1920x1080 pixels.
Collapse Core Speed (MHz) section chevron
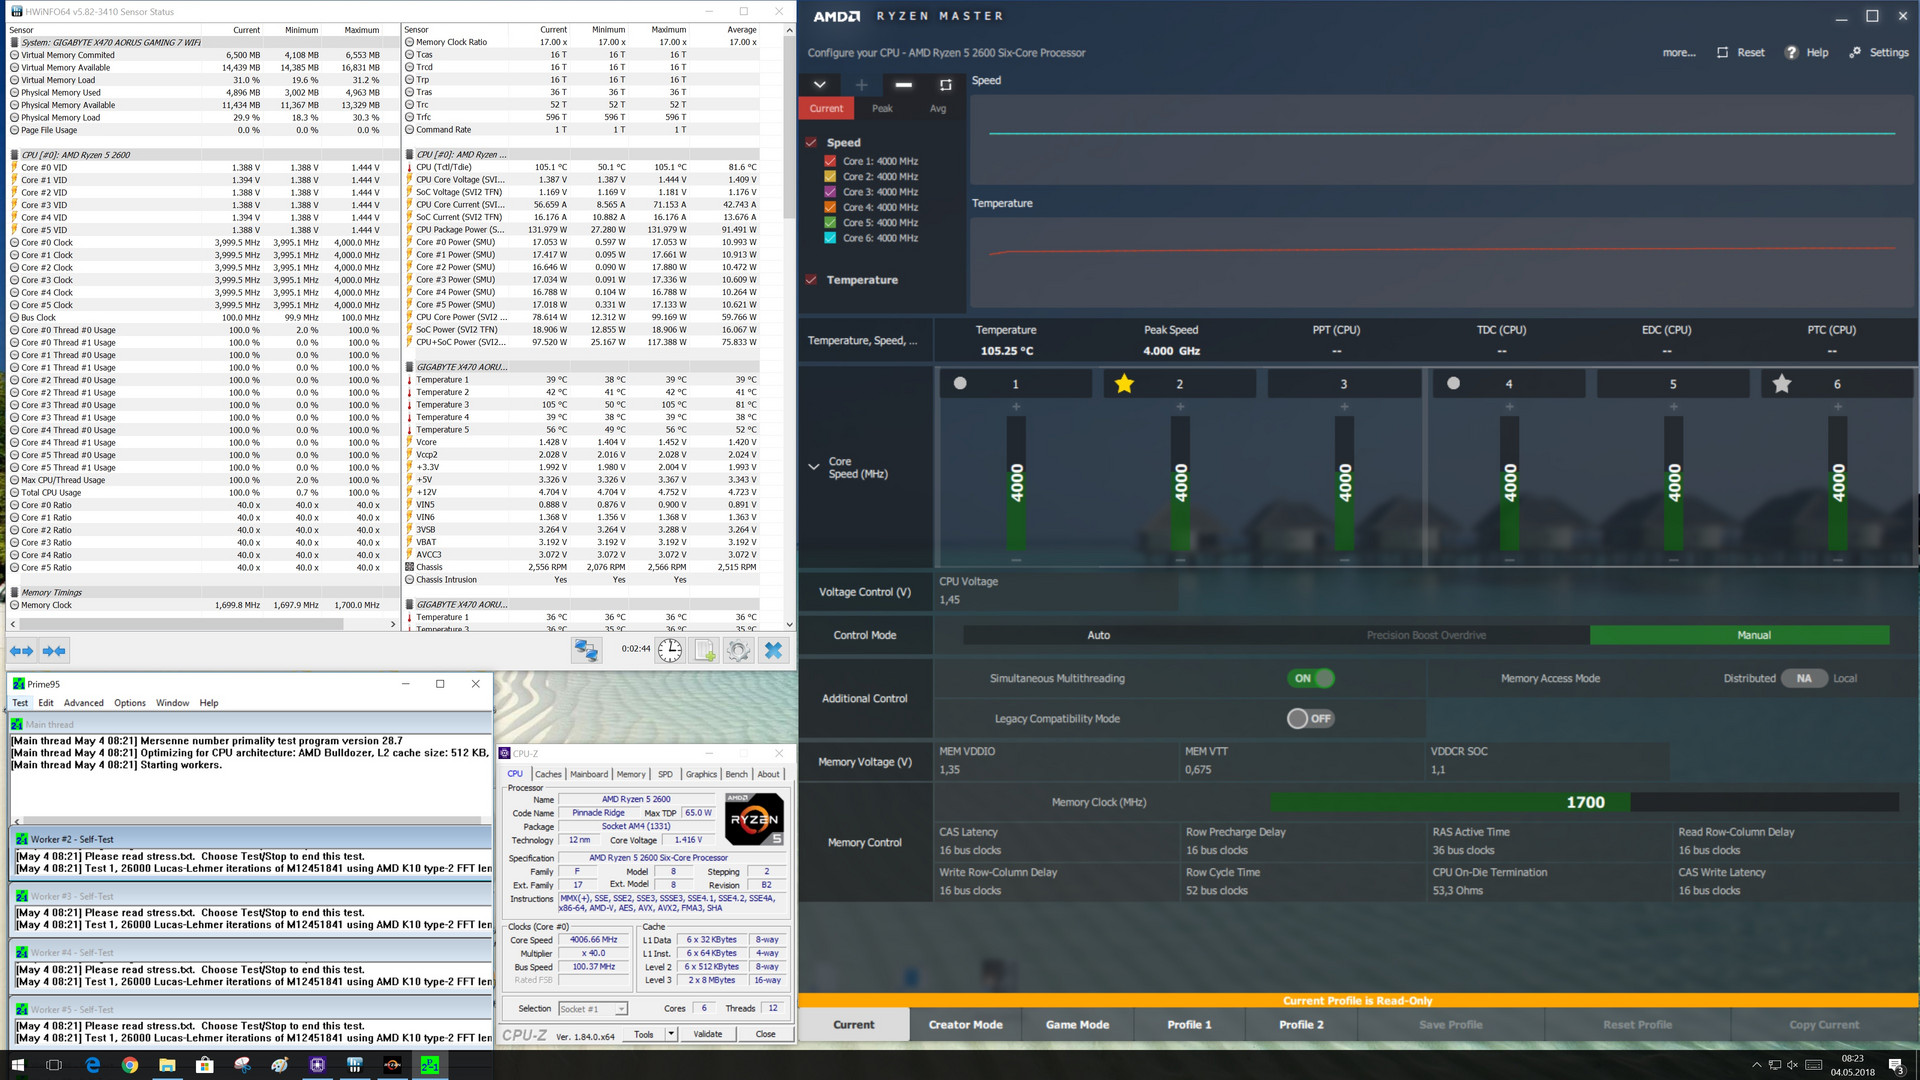click(x=814, y=467)
